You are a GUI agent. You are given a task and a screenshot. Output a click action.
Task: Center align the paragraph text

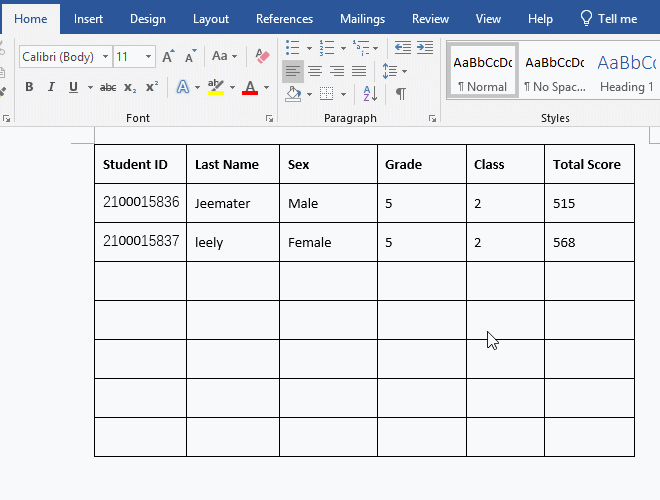click(315, 71)
